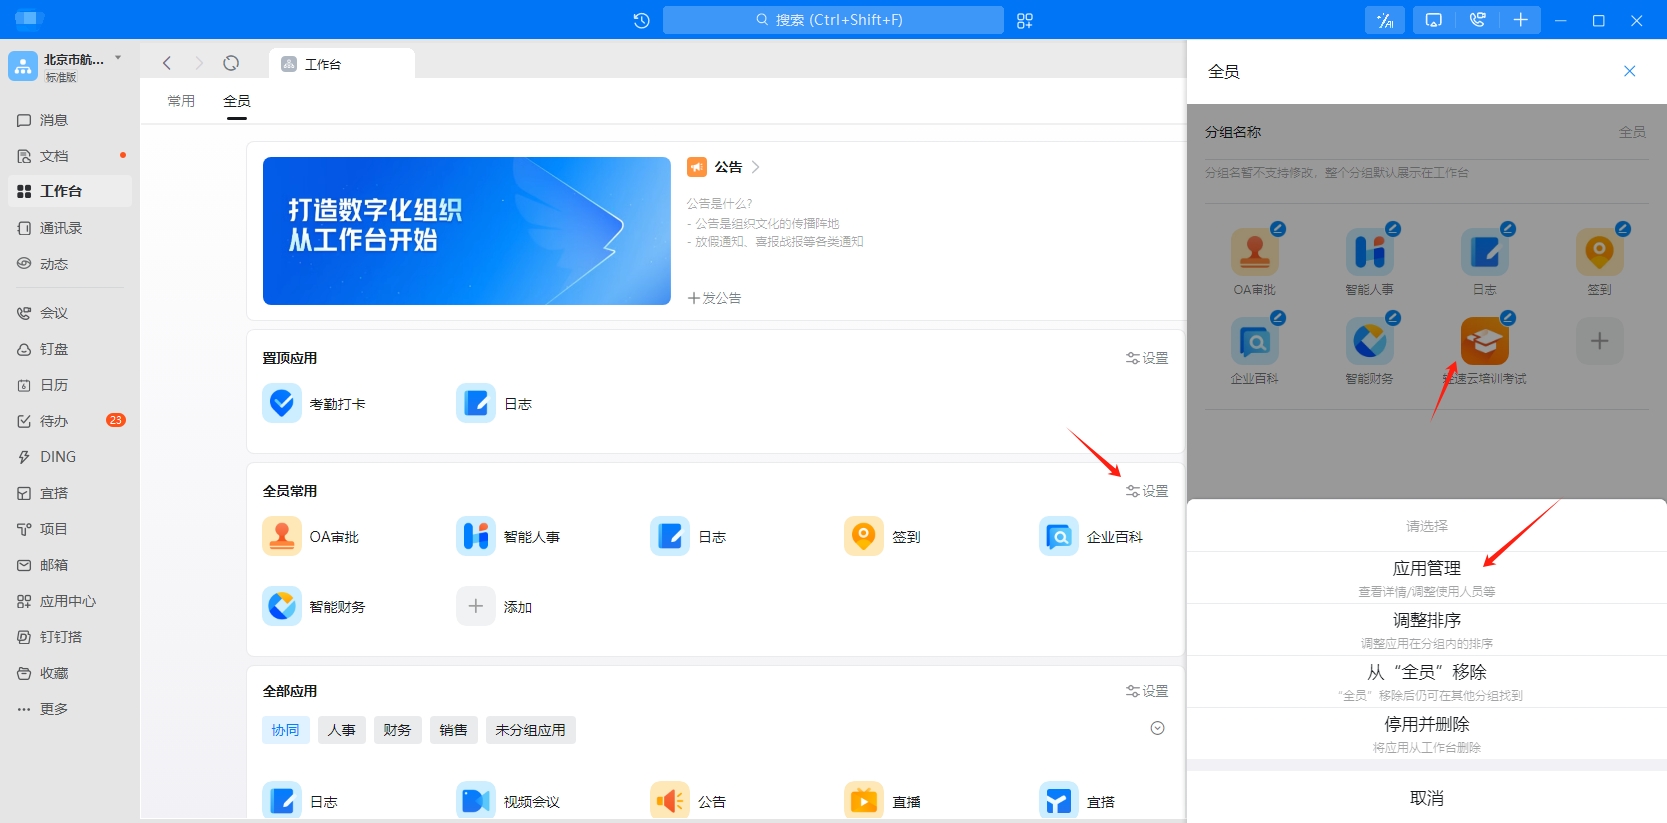Open the 钉盘 item in left sidebar

pyautogui.click(x=54, y=349)
